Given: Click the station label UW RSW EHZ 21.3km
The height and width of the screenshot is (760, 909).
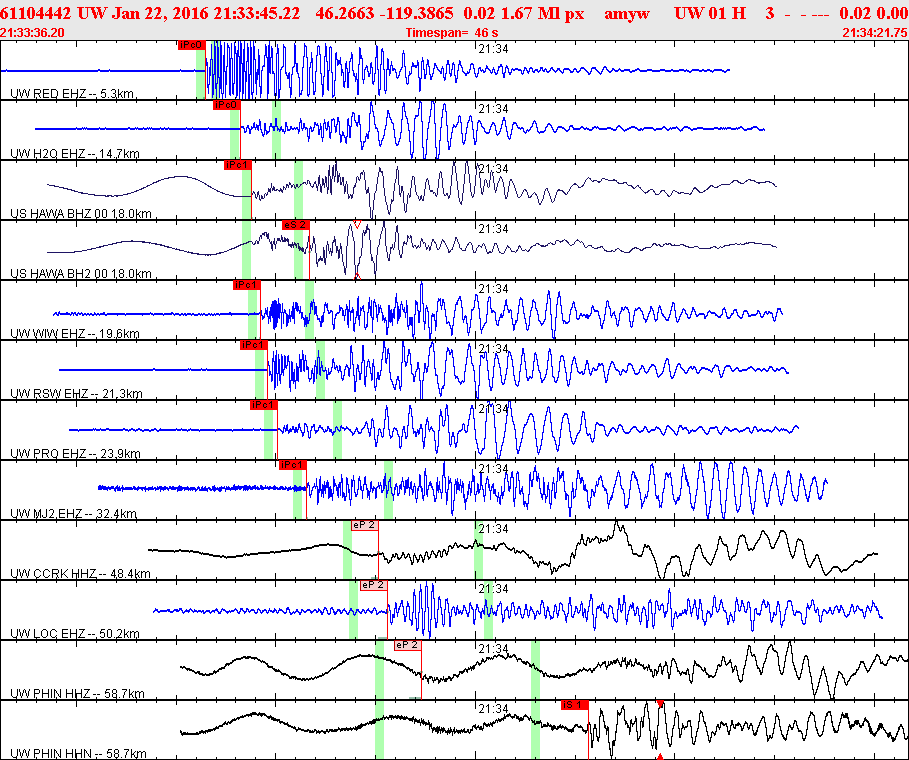Looking at the screenshot, I should [x=77, y=394].
